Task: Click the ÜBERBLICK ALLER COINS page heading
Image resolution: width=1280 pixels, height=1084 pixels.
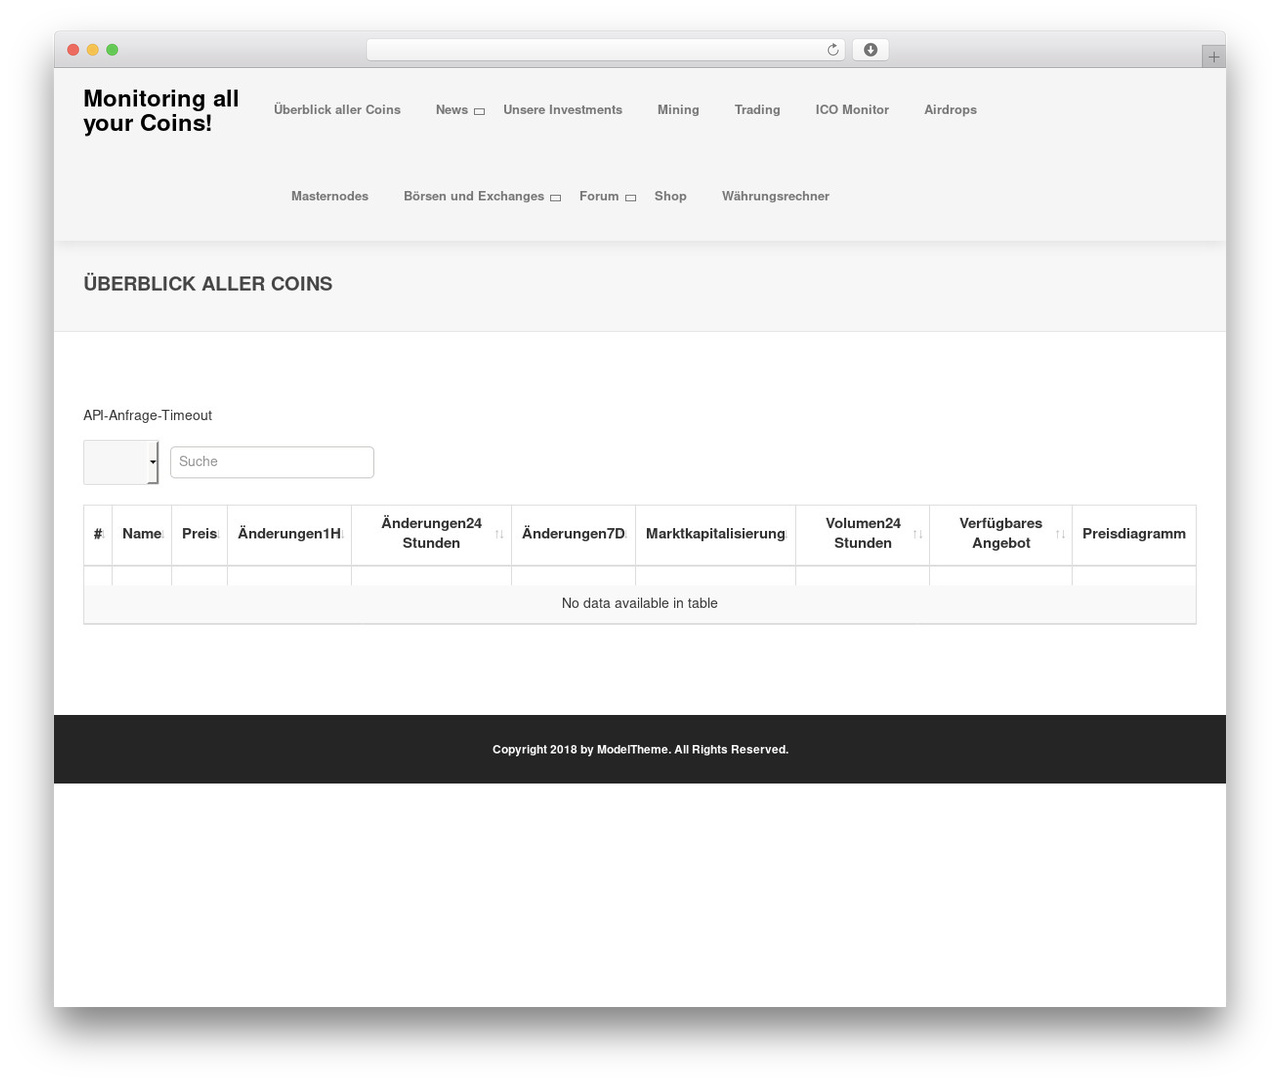Action: tap(208, 284)
